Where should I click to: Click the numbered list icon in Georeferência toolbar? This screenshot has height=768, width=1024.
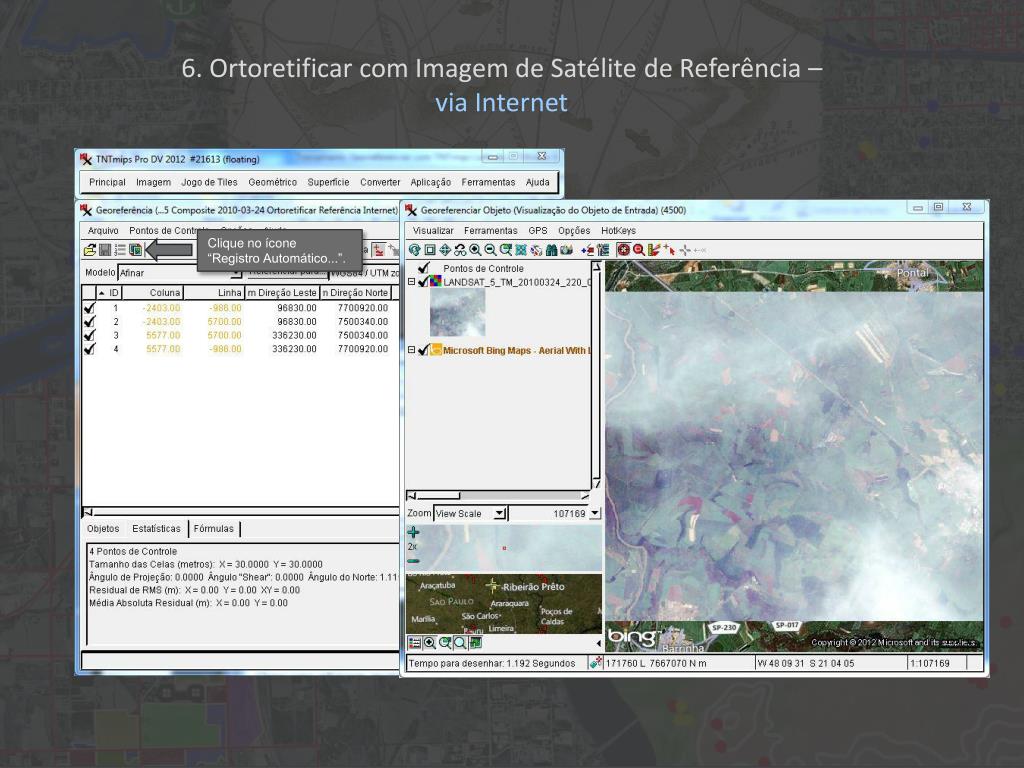coord(120,249)
